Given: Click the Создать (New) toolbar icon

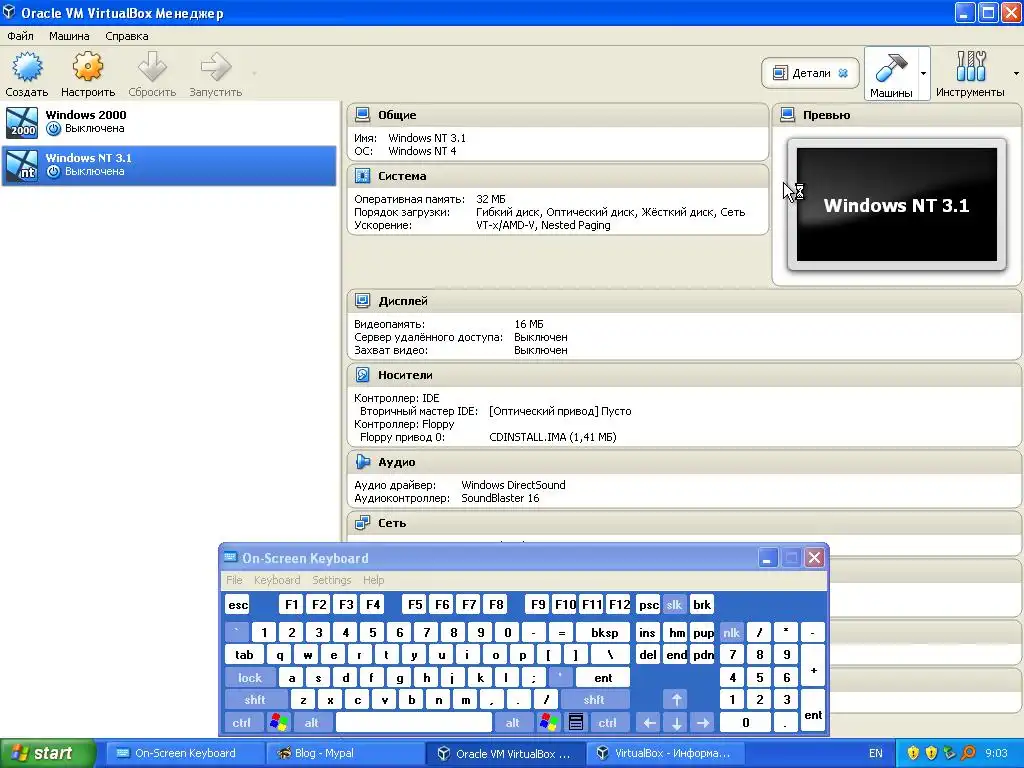Looking at the screenshot, I should [27, 67].
